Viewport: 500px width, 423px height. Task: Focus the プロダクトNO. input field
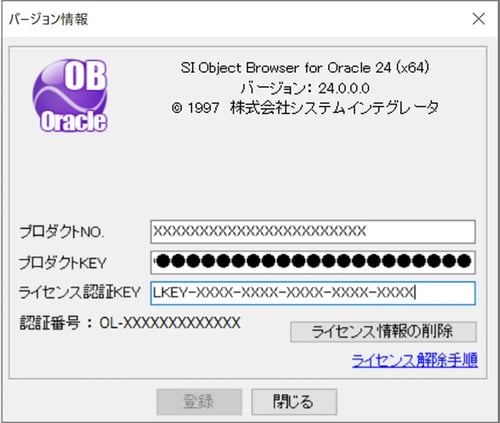(313, 231)
